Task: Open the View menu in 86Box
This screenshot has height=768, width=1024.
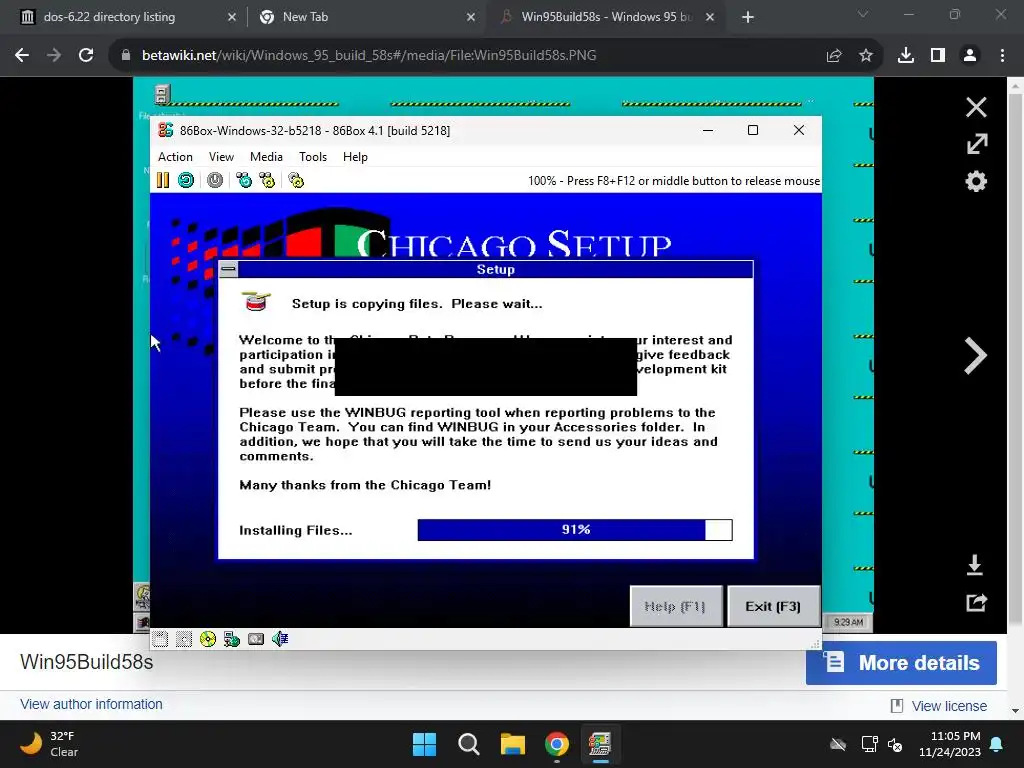Action: (221, 157)
